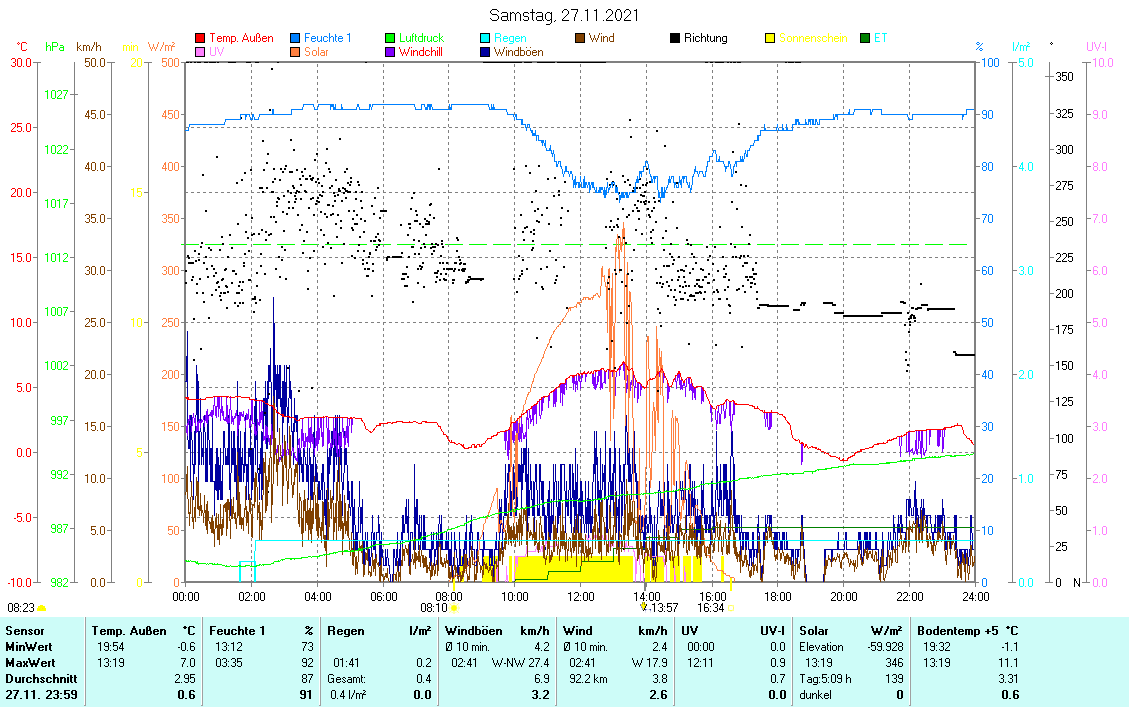Select the purple Windchill legend swatch

pyautogui.click(x=390, y=52)
